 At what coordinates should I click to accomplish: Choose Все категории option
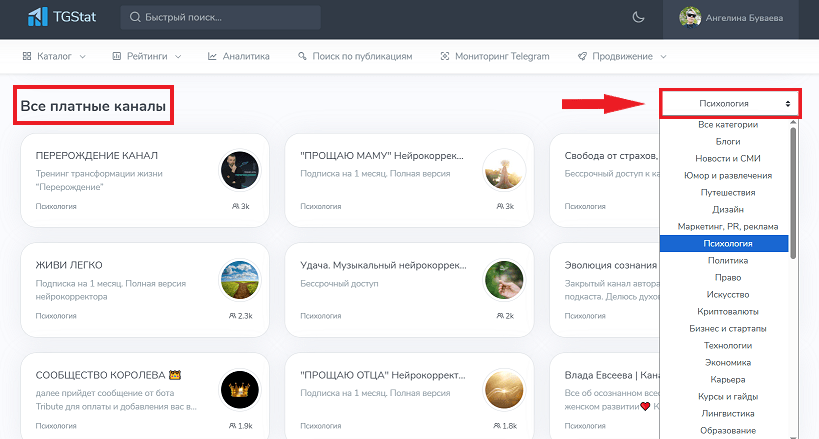point(726,124)
